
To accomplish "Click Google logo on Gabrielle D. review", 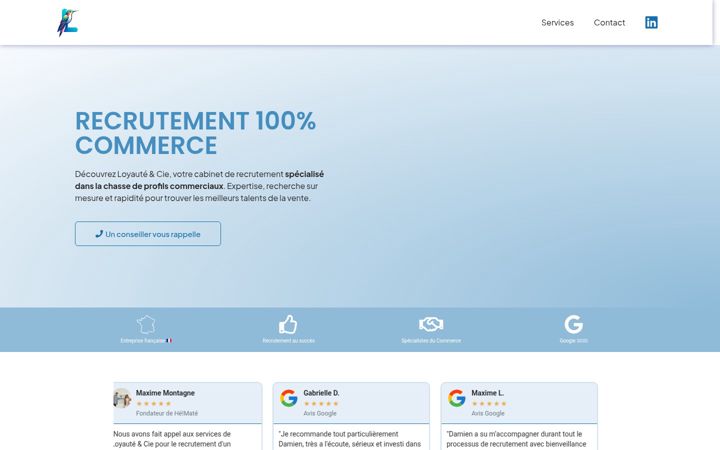I will pyautogui.click(x=289, y=398).
